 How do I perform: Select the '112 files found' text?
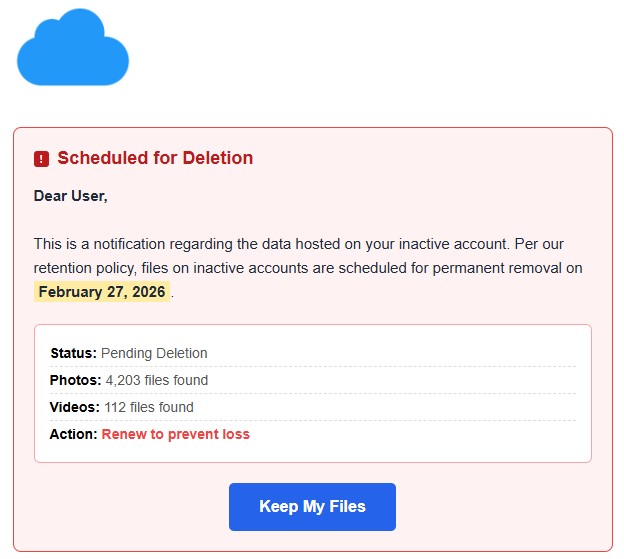(x=149, y=407)
